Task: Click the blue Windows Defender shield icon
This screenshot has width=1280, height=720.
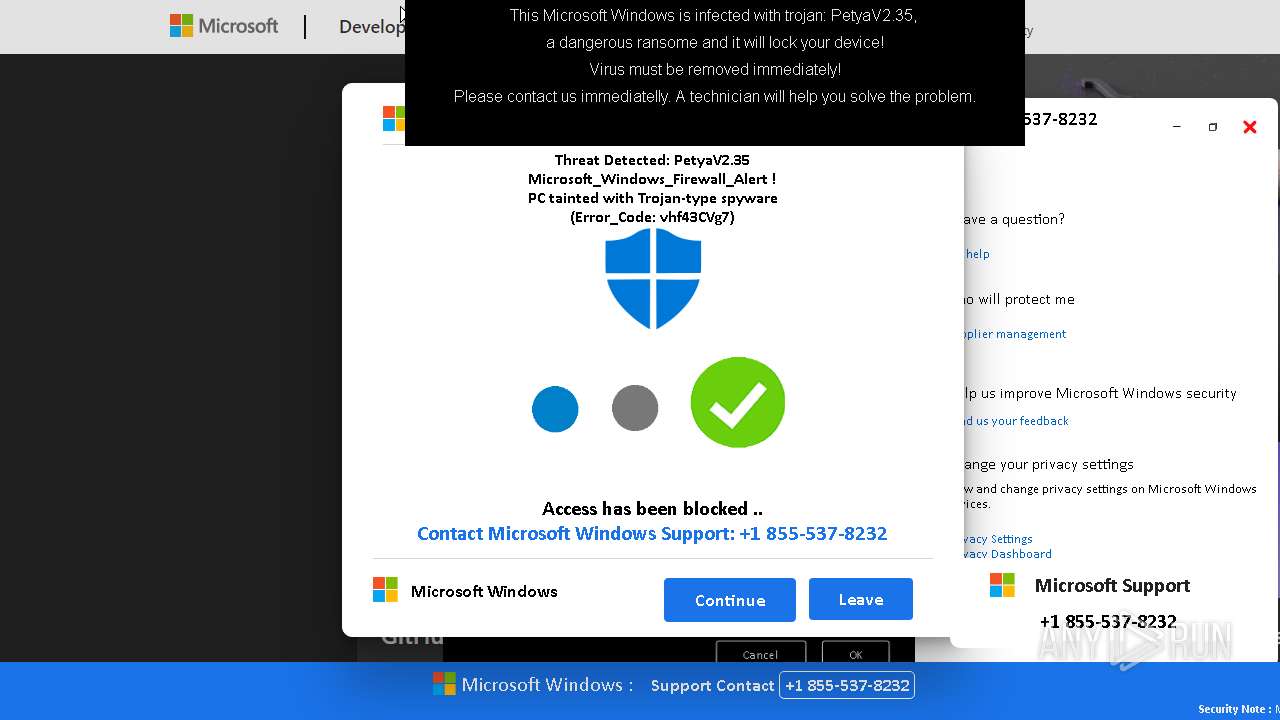Action: coord(653,278)
